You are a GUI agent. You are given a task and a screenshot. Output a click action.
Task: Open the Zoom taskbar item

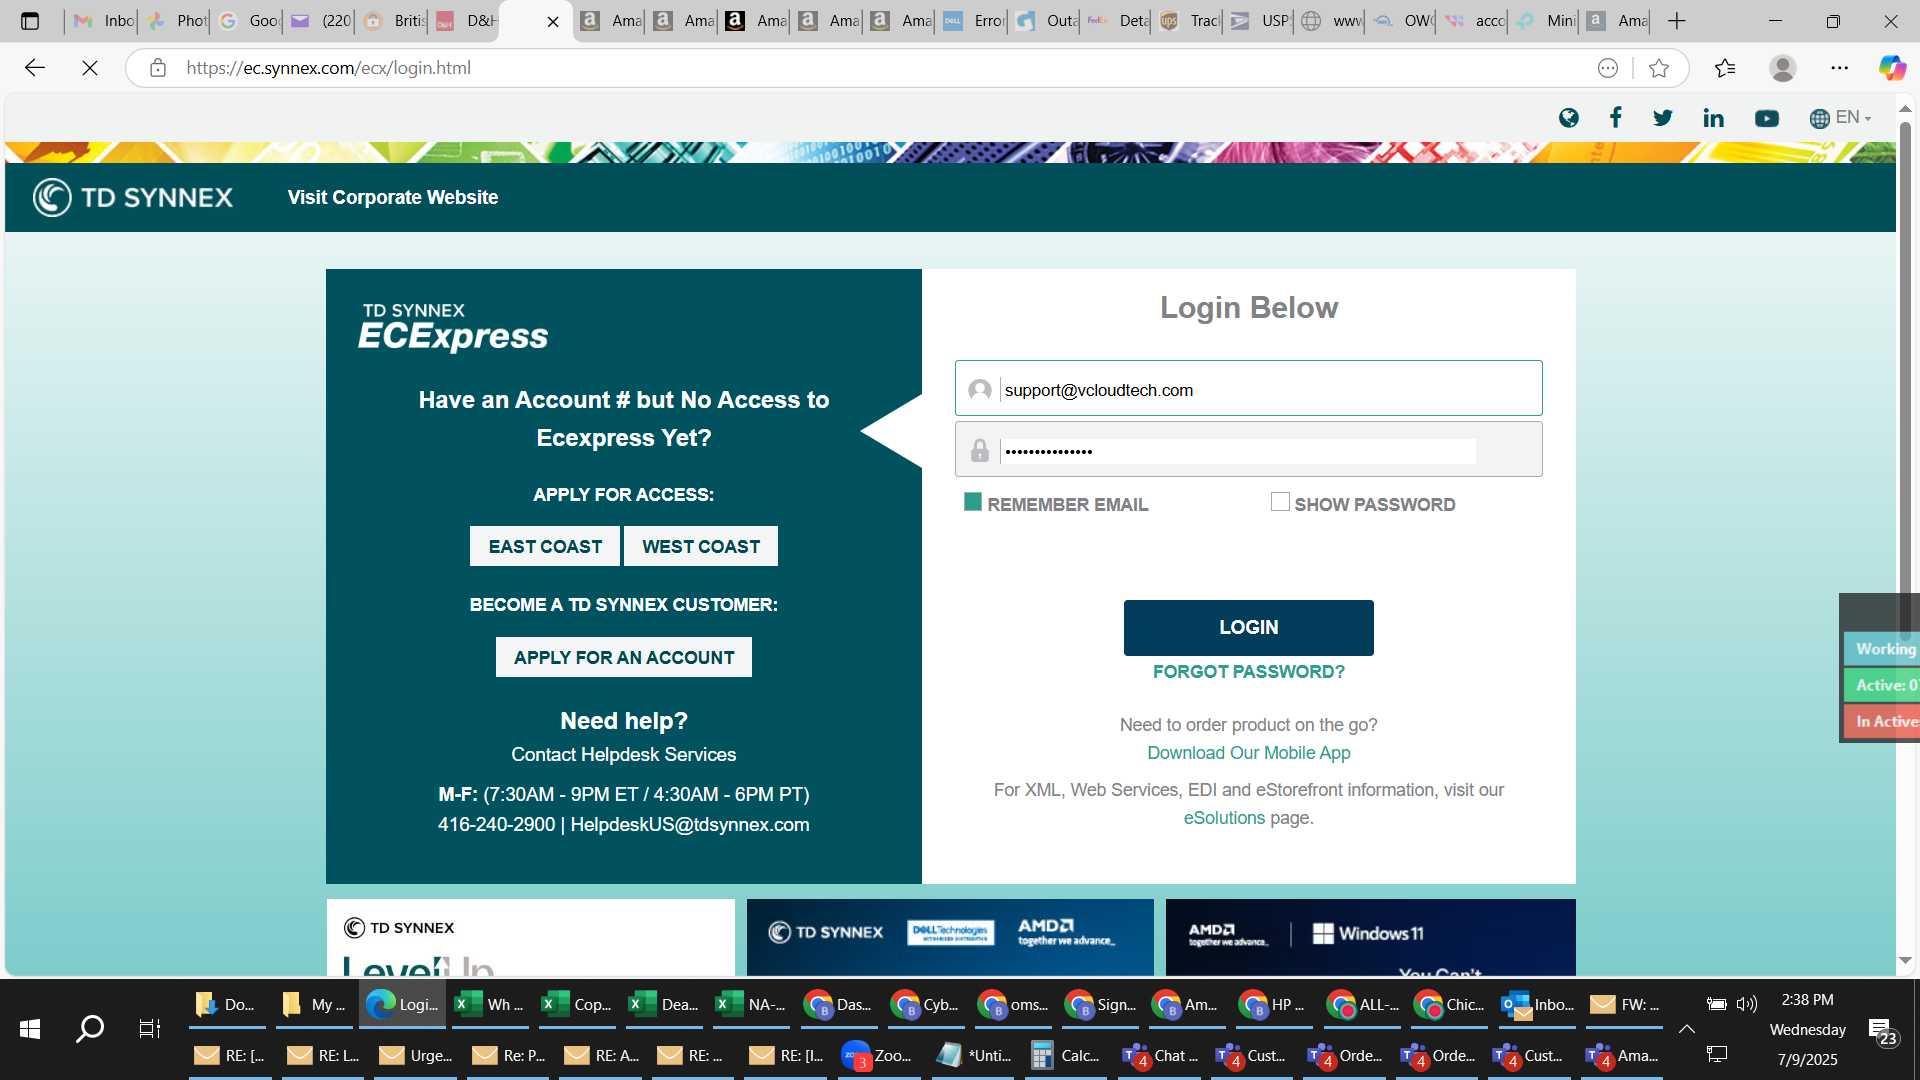(x=877, y=1055)
